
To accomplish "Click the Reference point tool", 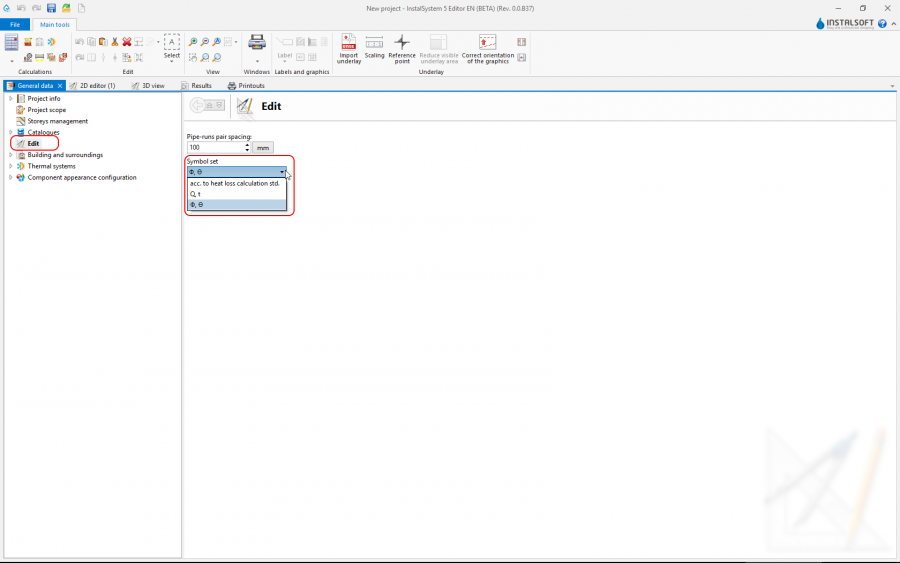I will pyautogui.click(x=402, y=43).
